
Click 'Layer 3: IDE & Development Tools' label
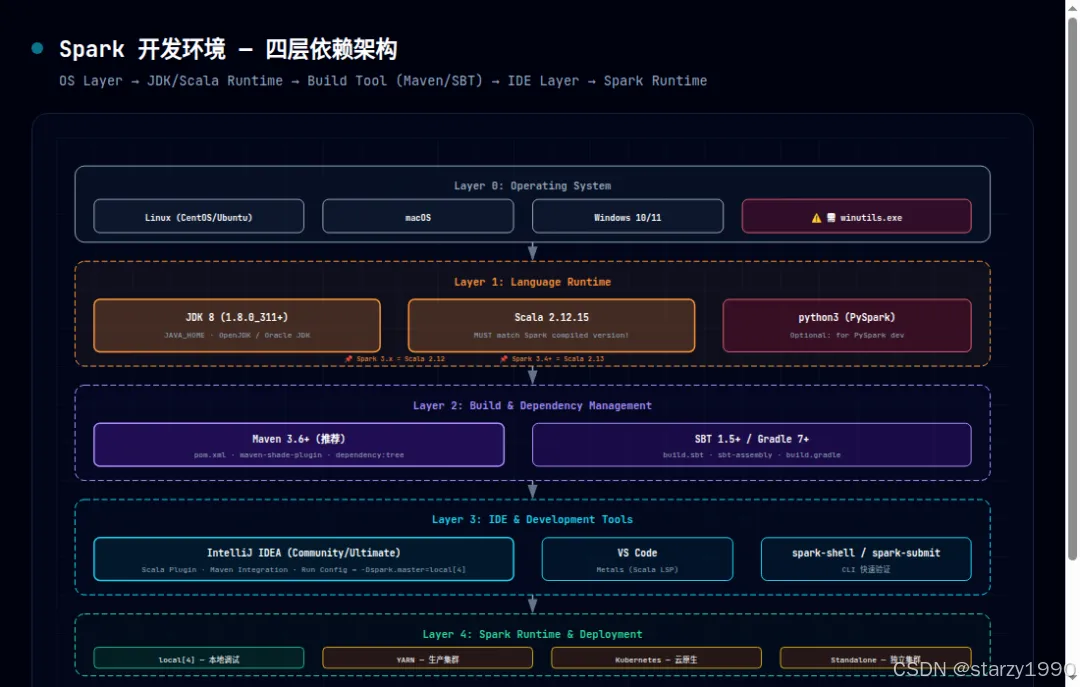pos(532,519)
